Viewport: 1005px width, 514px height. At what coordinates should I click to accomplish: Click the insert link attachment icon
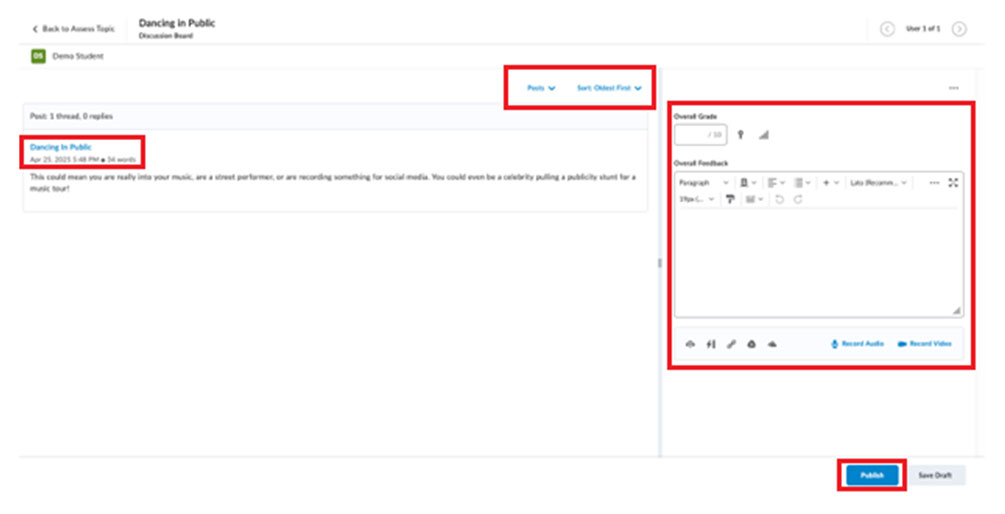731,344
